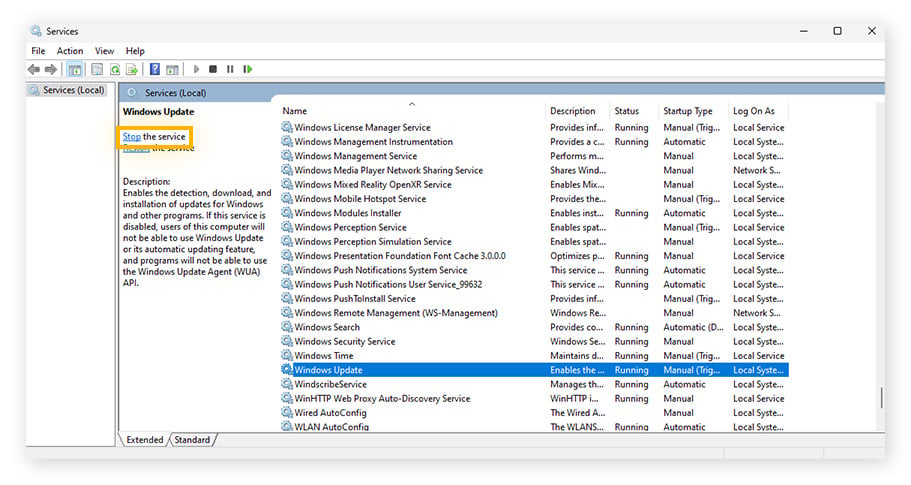Screen dimensions: 911x485
Task: Select Windows Management Service row
Action: (534, 156)
